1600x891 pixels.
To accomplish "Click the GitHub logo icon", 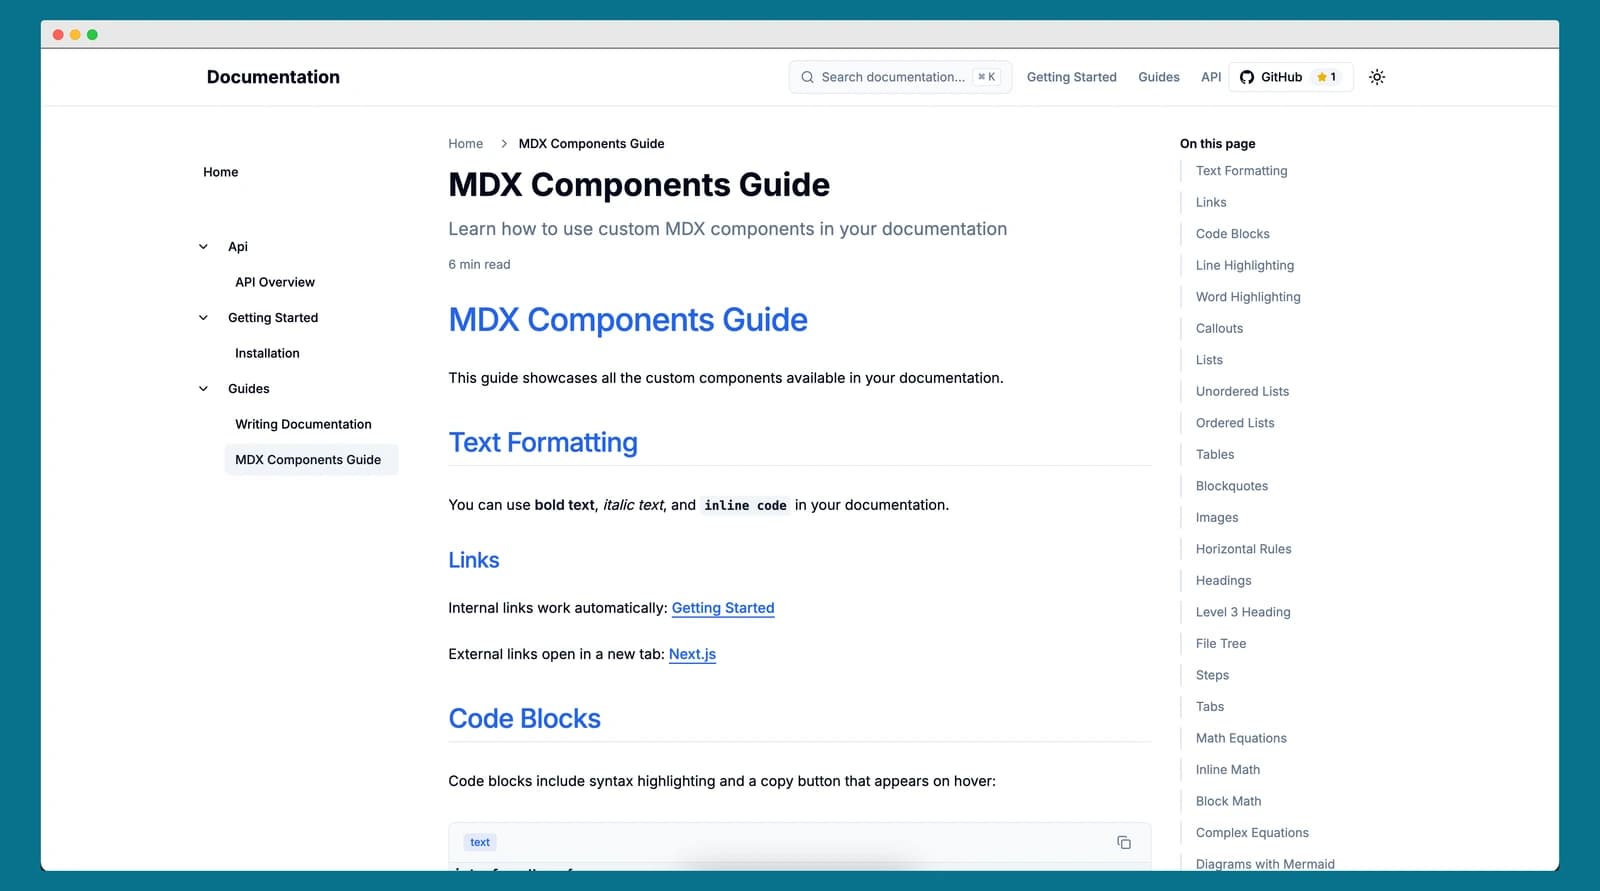I will click(1247, 77).
